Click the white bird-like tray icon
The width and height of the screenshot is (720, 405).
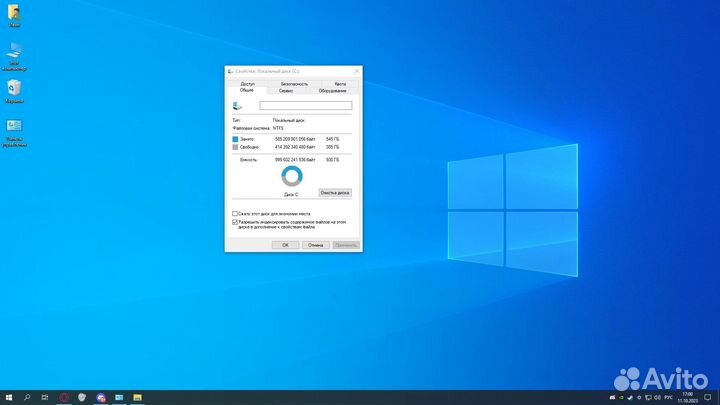tap(630, 398)
